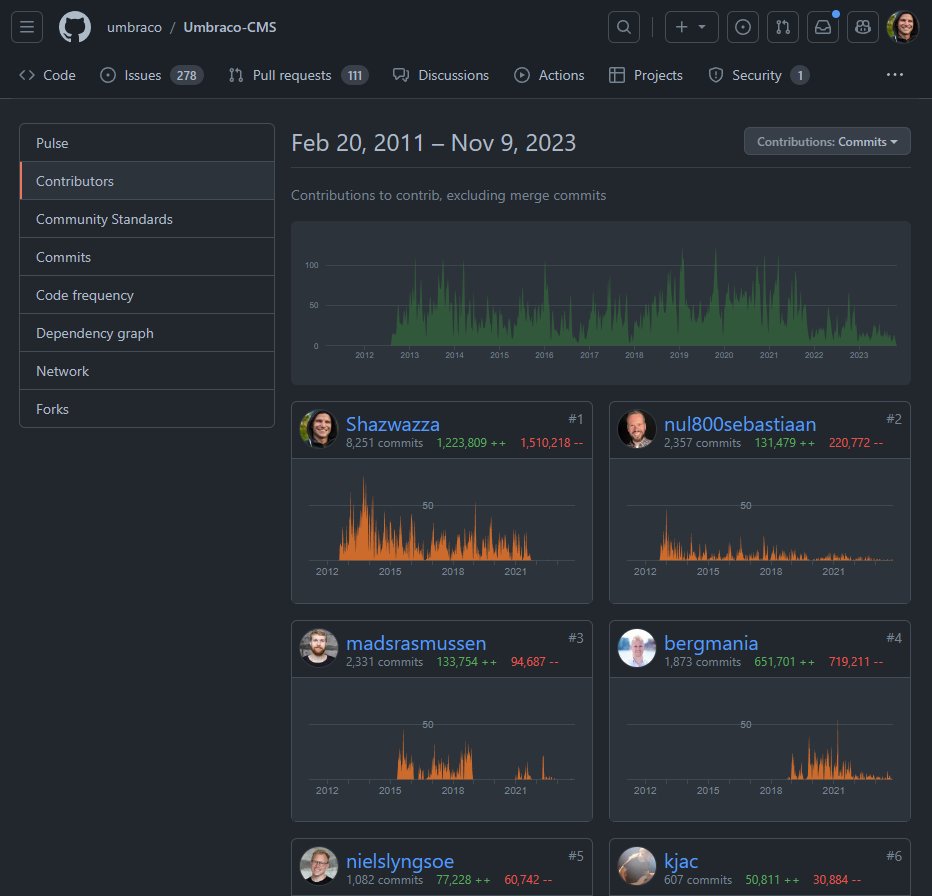Click the plus create-new icon
The image size is (932, 896).
coord(682,27)
